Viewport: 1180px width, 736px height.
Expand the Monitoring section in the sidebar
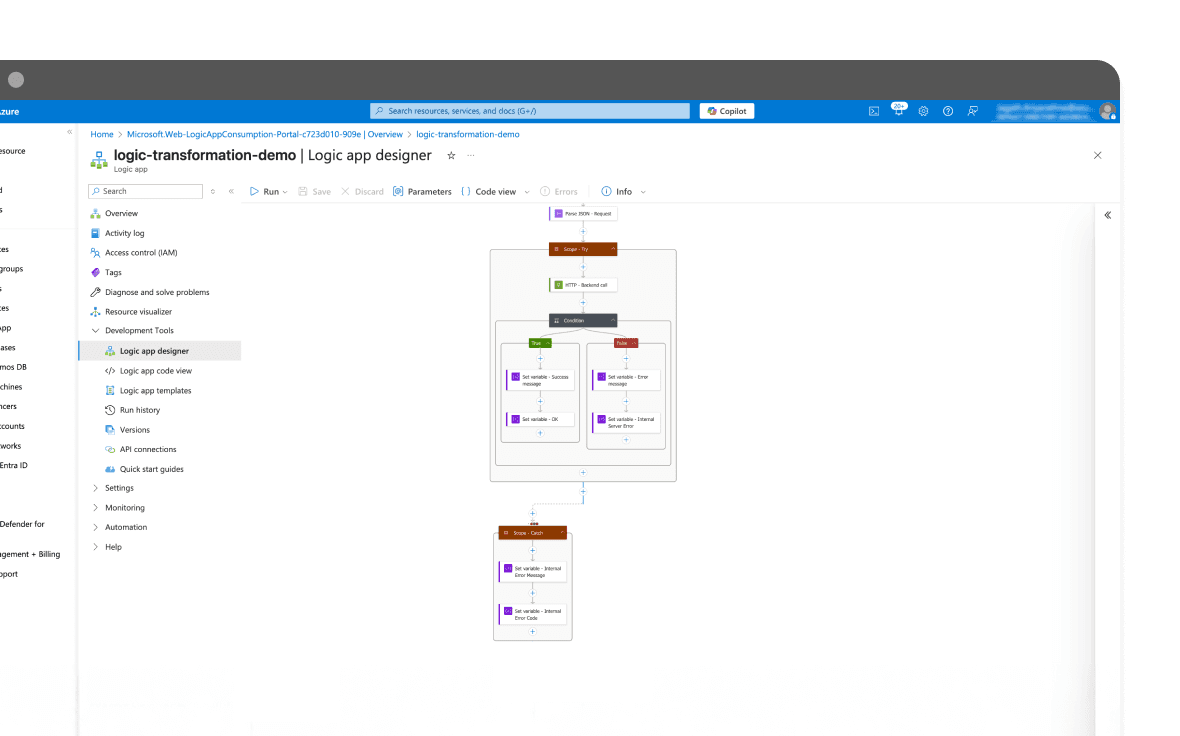click(x=125, y=507)
